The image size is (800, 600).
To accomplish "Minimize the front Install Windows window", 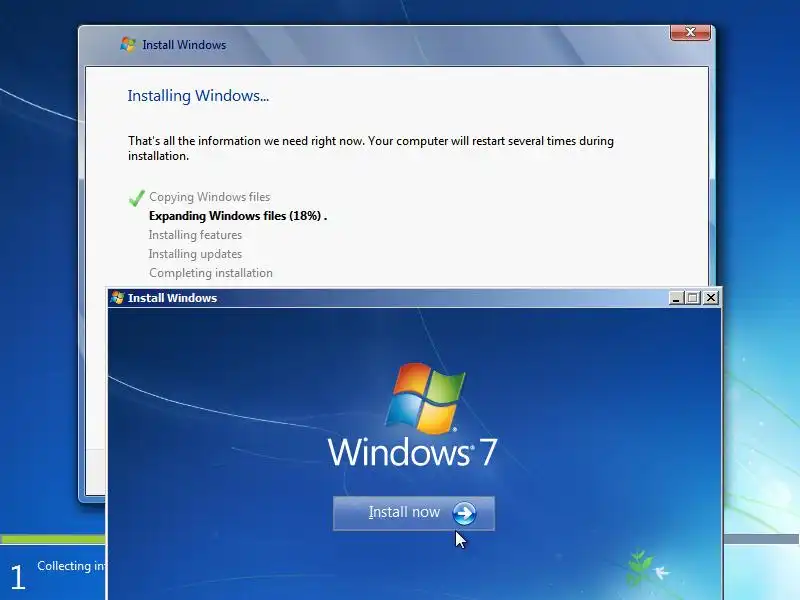I will 676,297.
